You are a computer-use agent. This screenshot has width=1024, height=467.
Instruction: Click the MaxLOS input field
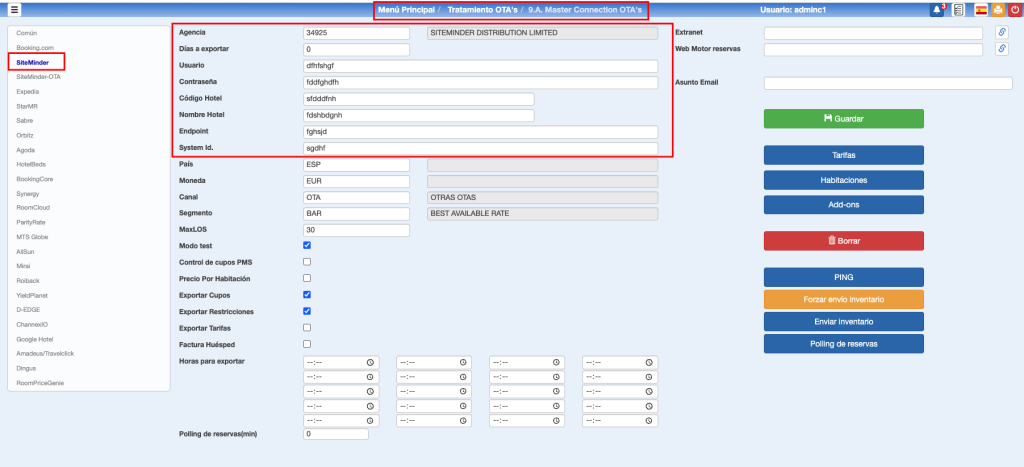[x=356, y=230]
